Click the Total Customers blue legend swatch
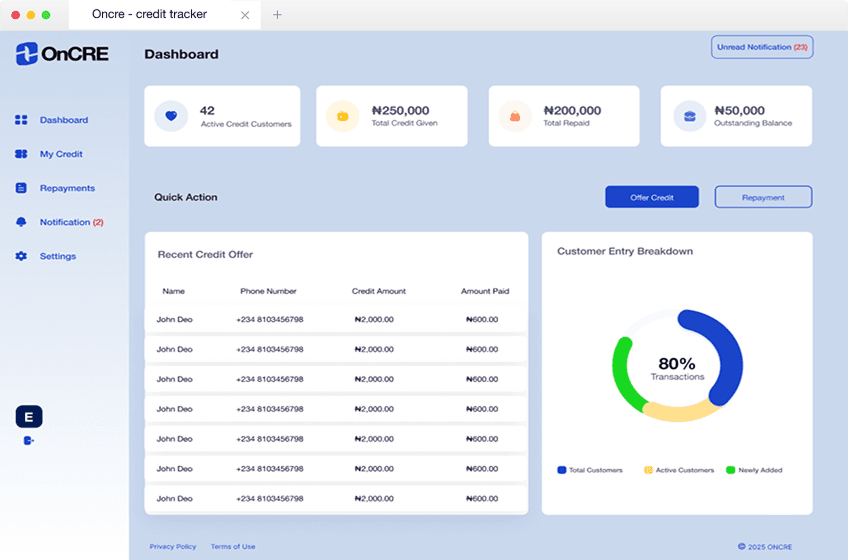848x560 pixels. point(562,470)
